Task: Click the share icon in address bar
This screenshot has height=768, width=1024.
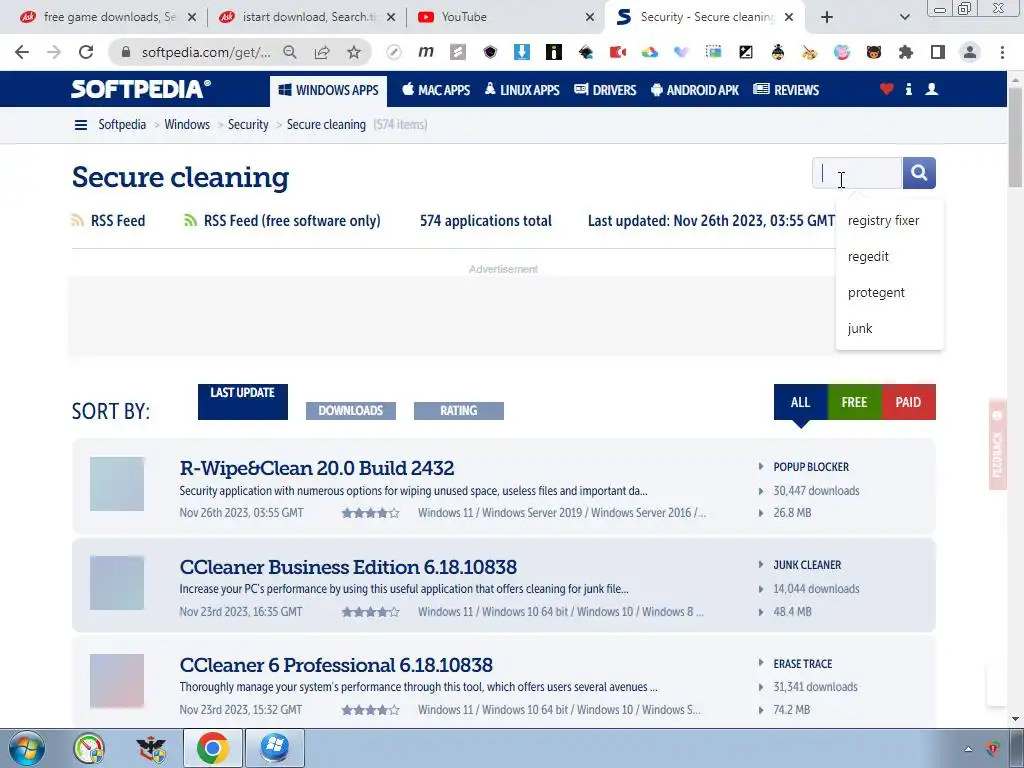Action: pyautogui.click(x=322, y=52)
